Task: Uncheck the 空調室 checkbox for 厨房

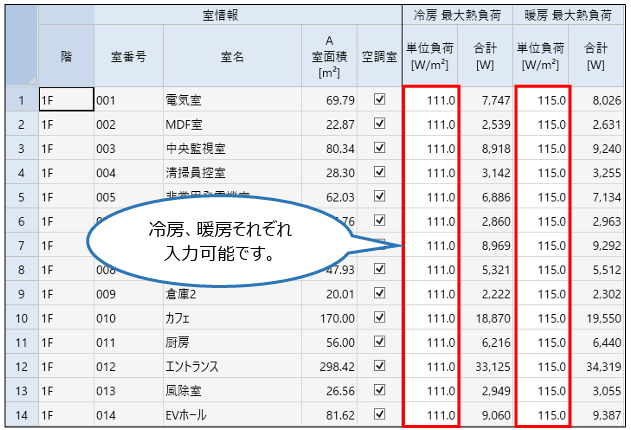Action: click(x=379, y=341)
